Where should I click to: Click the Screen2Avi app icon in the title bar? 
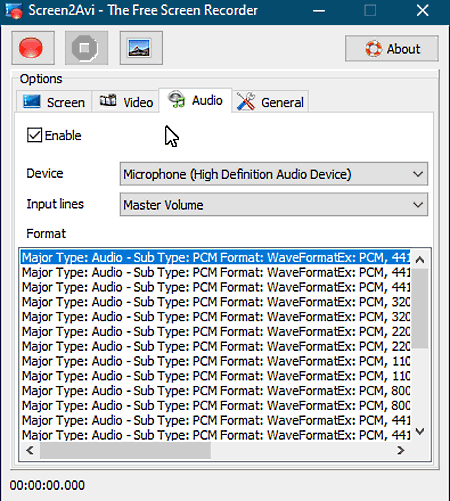(x=14, y=11)
